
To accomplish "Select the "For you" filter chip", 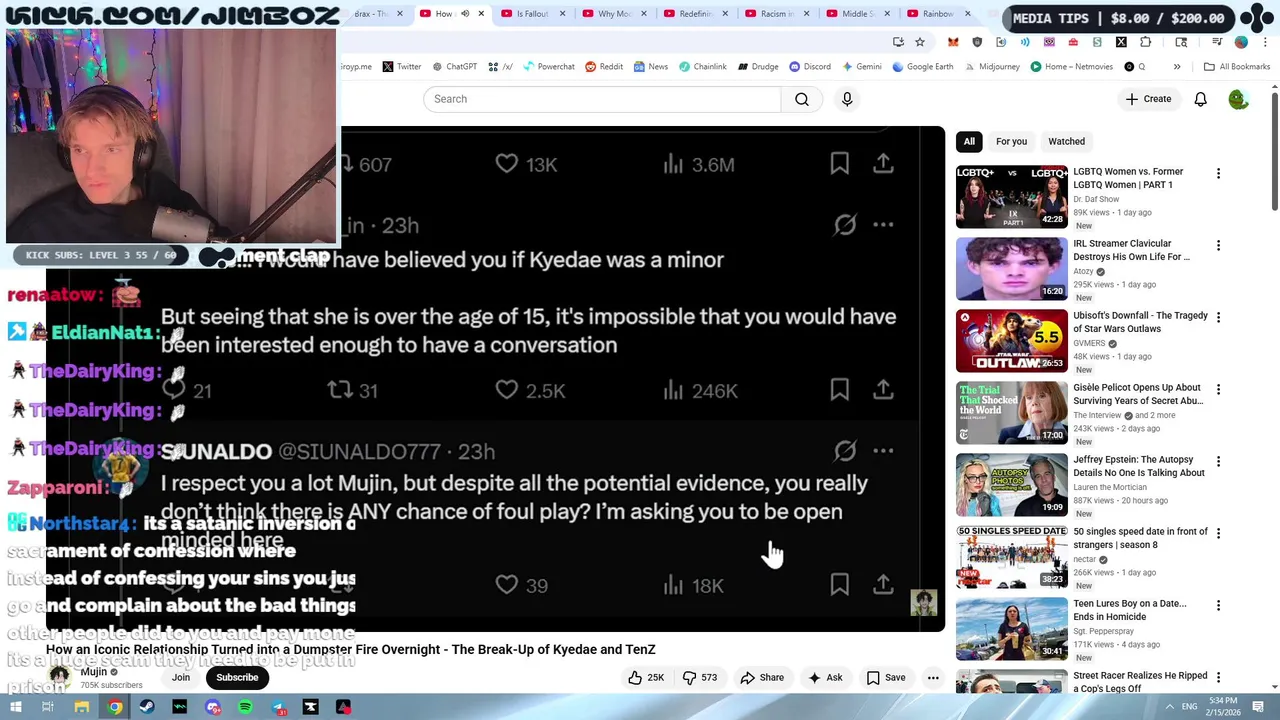I will coord(1011,141).
